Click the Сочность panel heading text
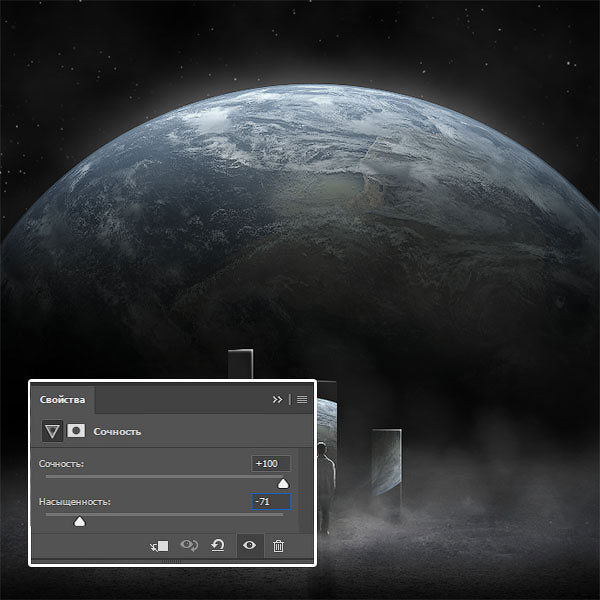 click(x=117, y=432)
